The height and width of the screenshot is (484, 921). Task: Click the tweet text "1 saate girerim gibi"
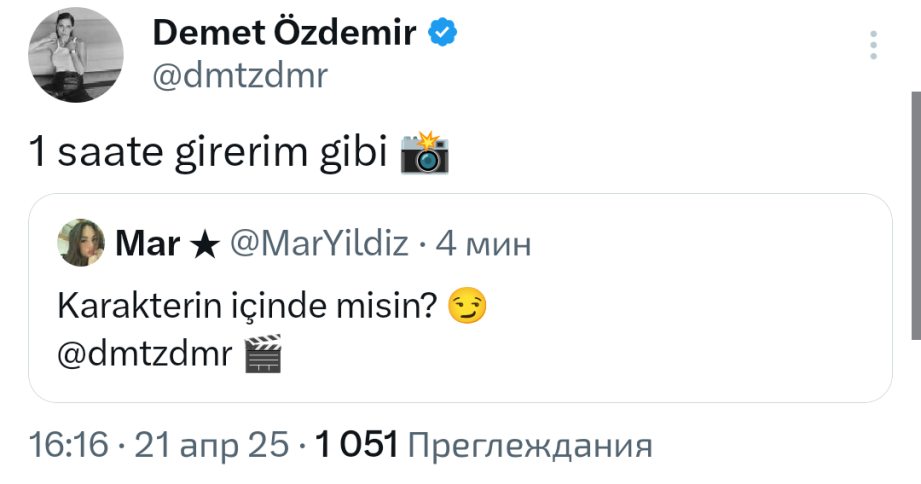205,154
